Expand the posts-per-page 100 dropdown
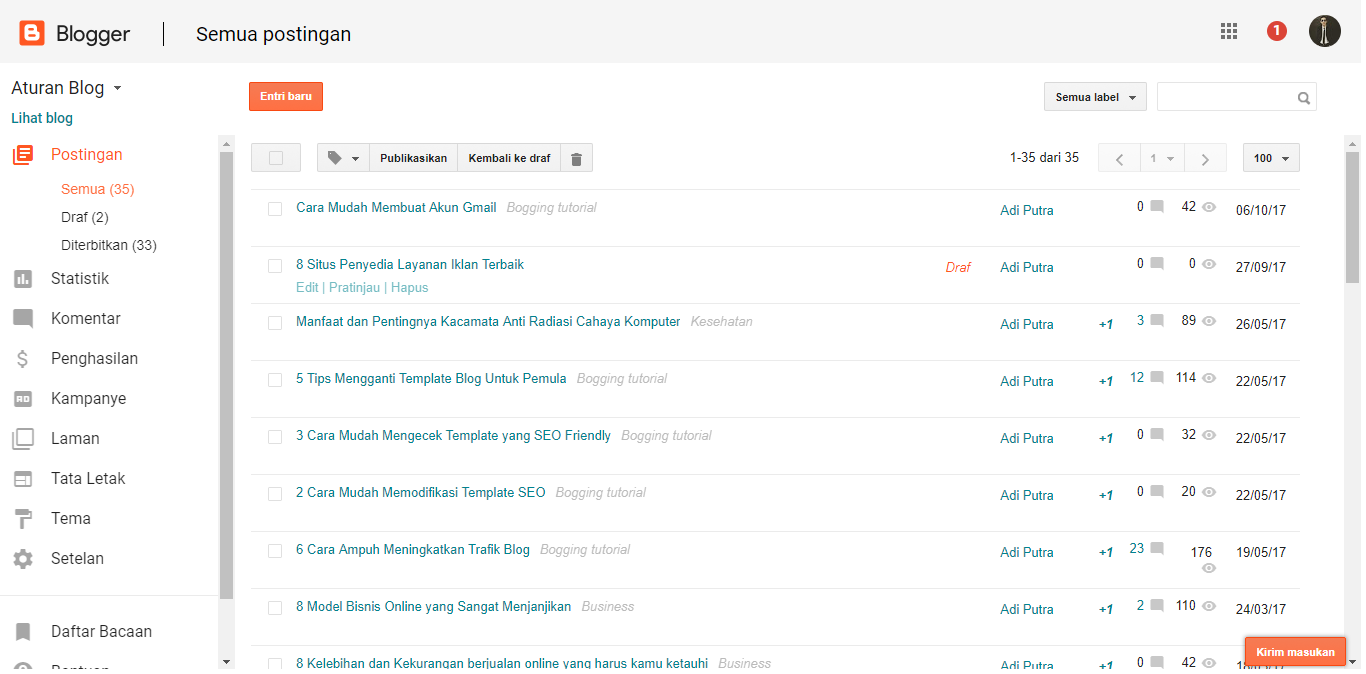This screenshot has width=1366, height=674. point(1270,157)
